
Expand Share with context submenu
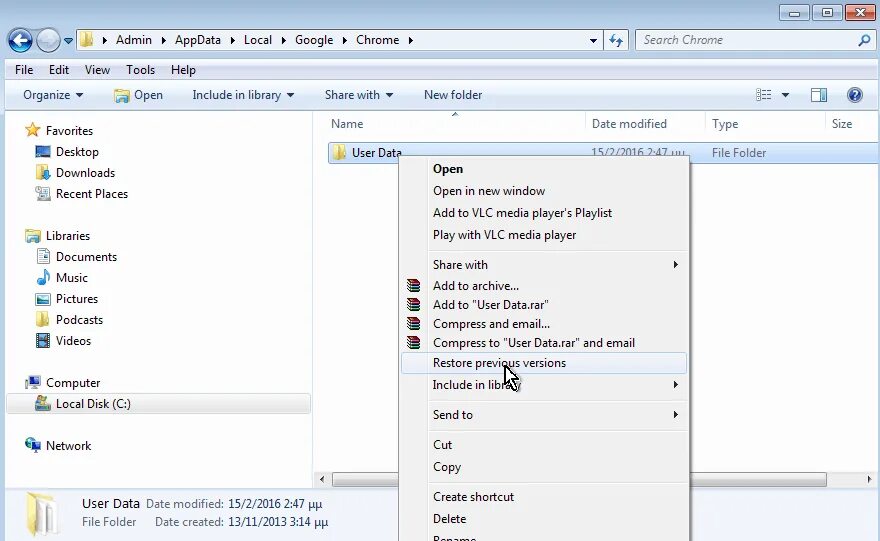[544, 264]
